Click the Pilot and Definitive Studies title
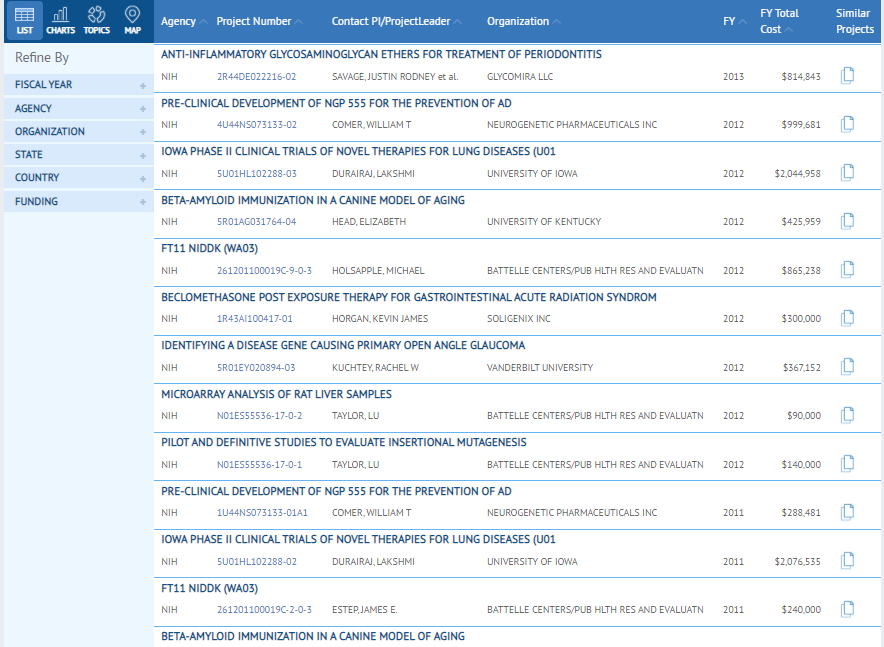The image size is (884, 647). point(344,442)
